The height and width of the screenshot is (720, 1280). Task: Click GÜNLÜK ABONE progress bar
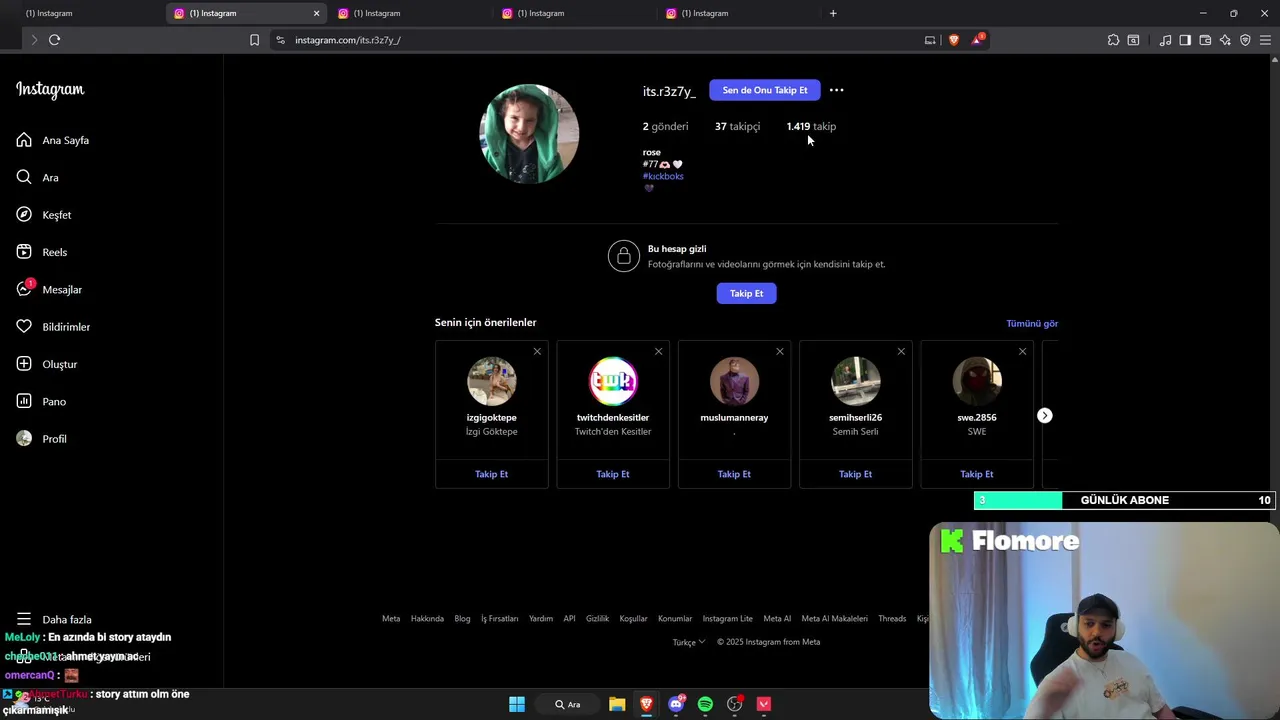coord(1124,500)
